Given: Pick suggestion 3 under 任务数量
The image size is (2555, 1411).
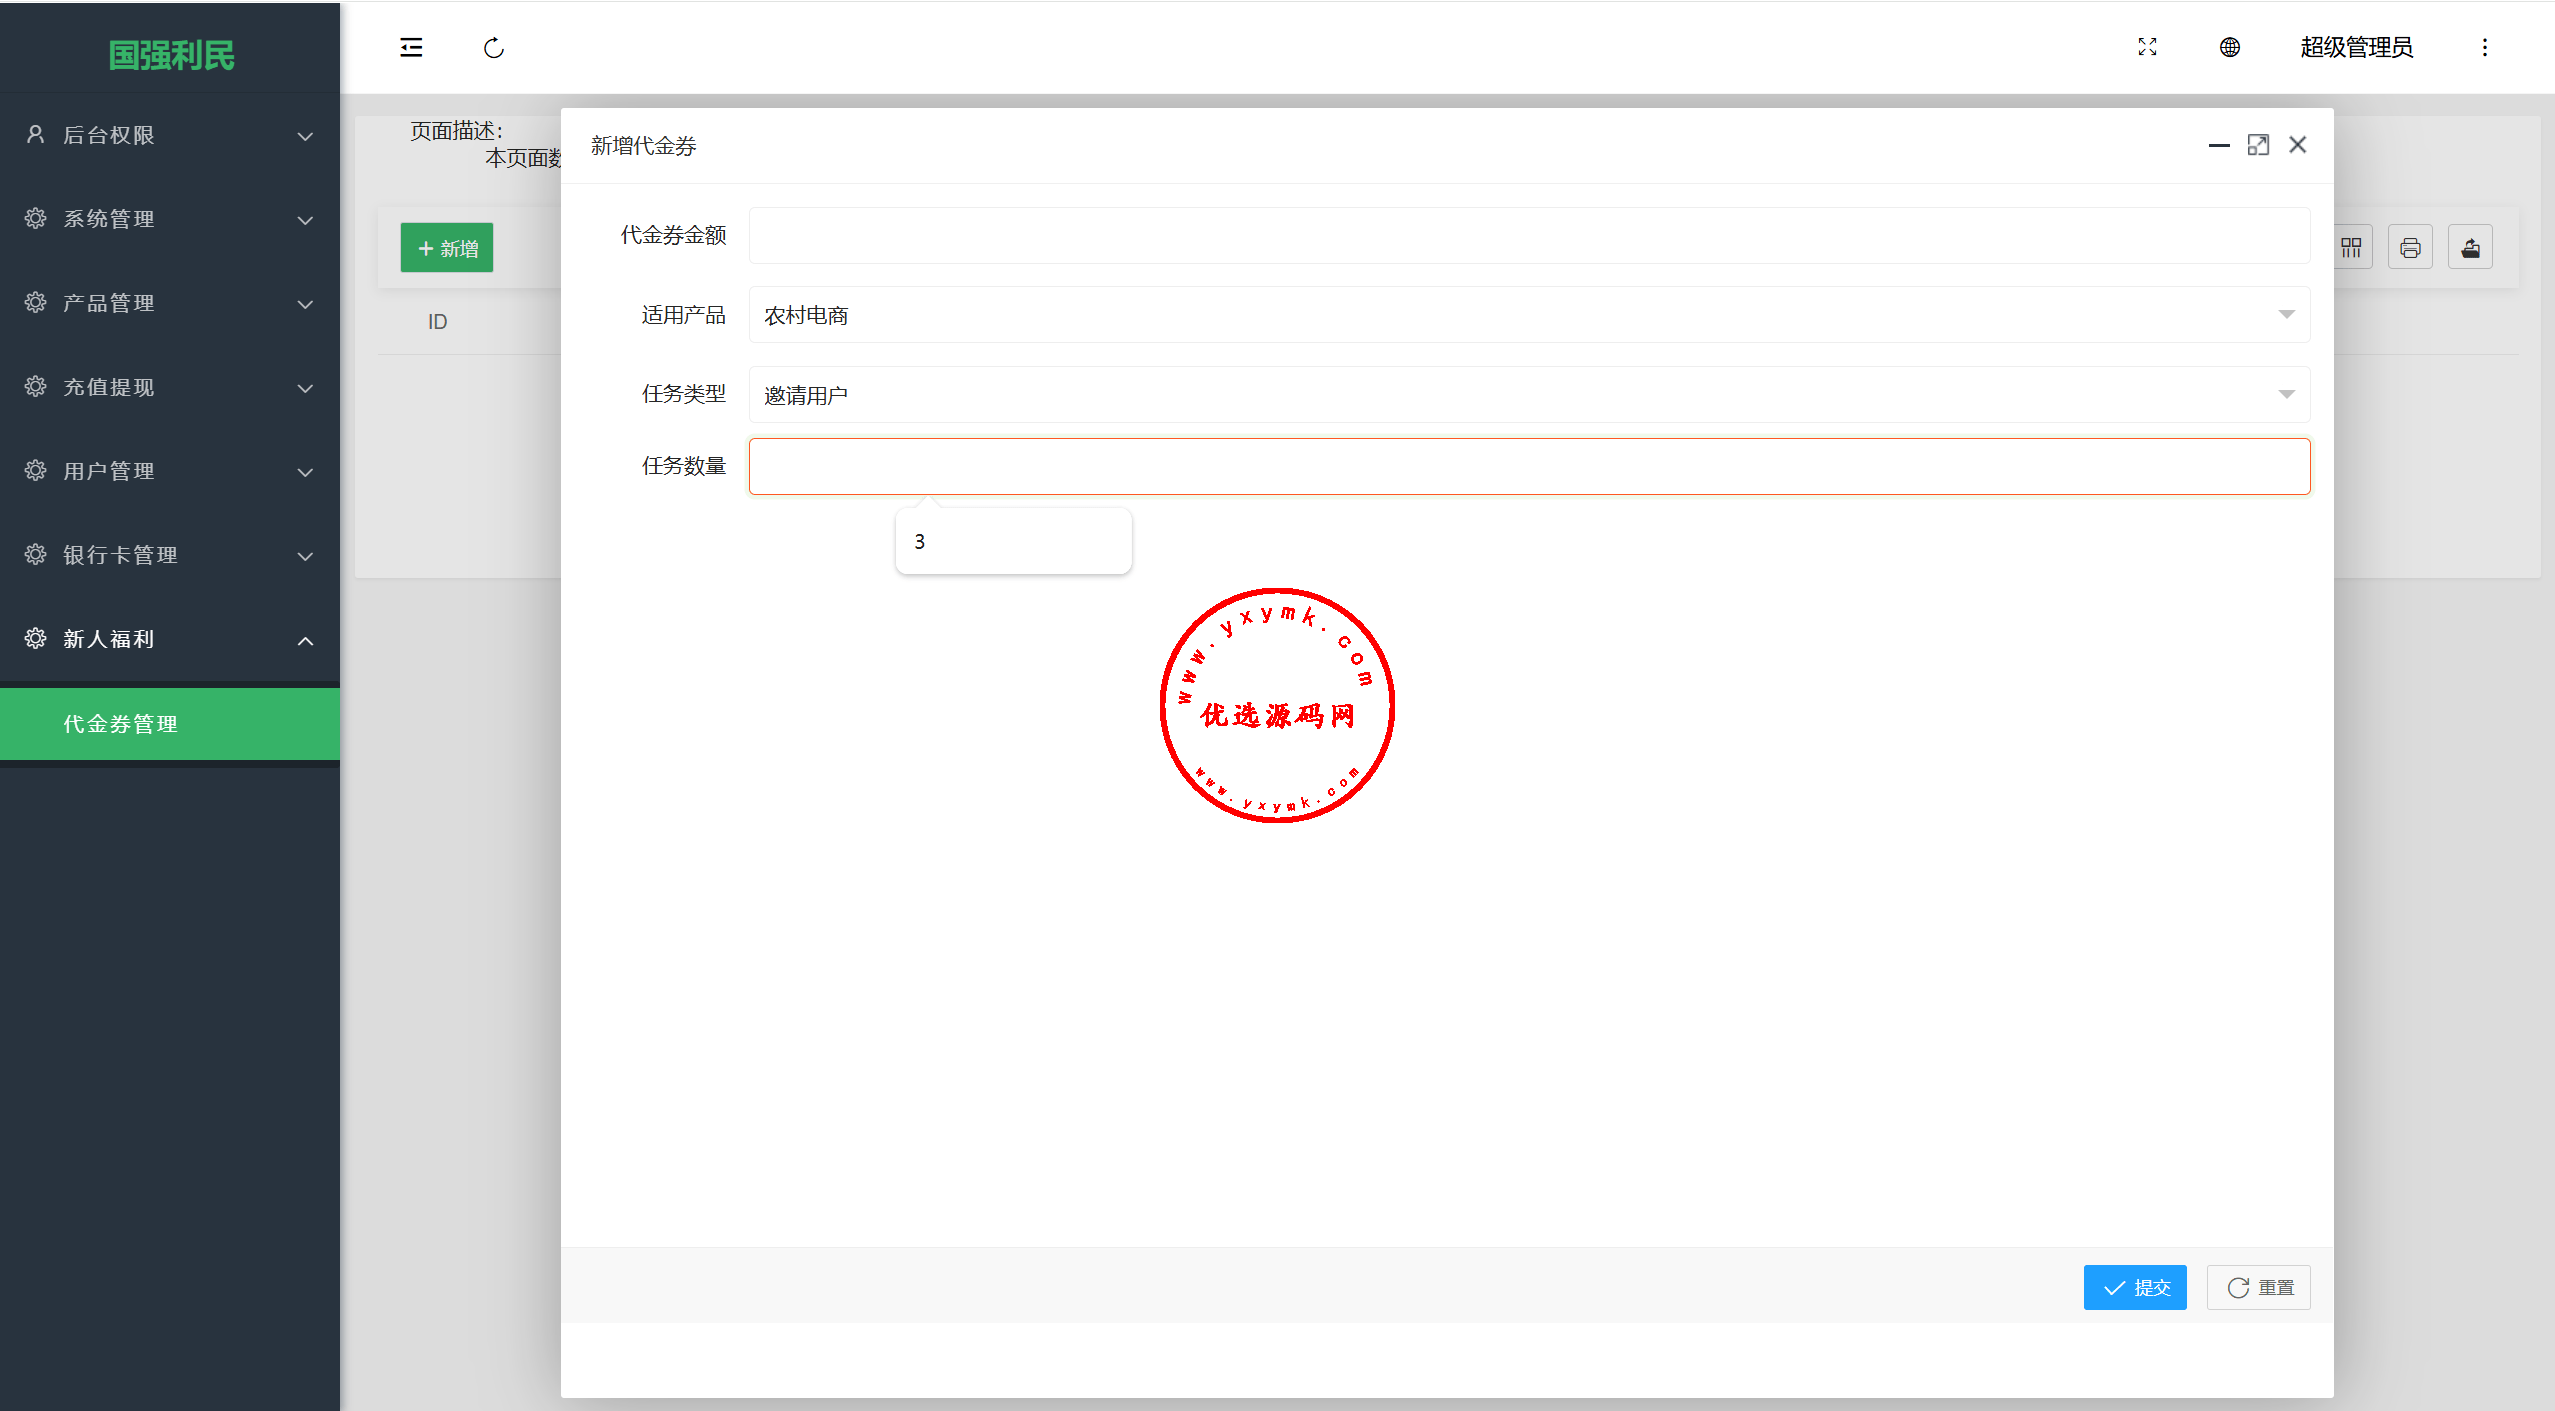Looking at the screenshot, I should 1013,541.
